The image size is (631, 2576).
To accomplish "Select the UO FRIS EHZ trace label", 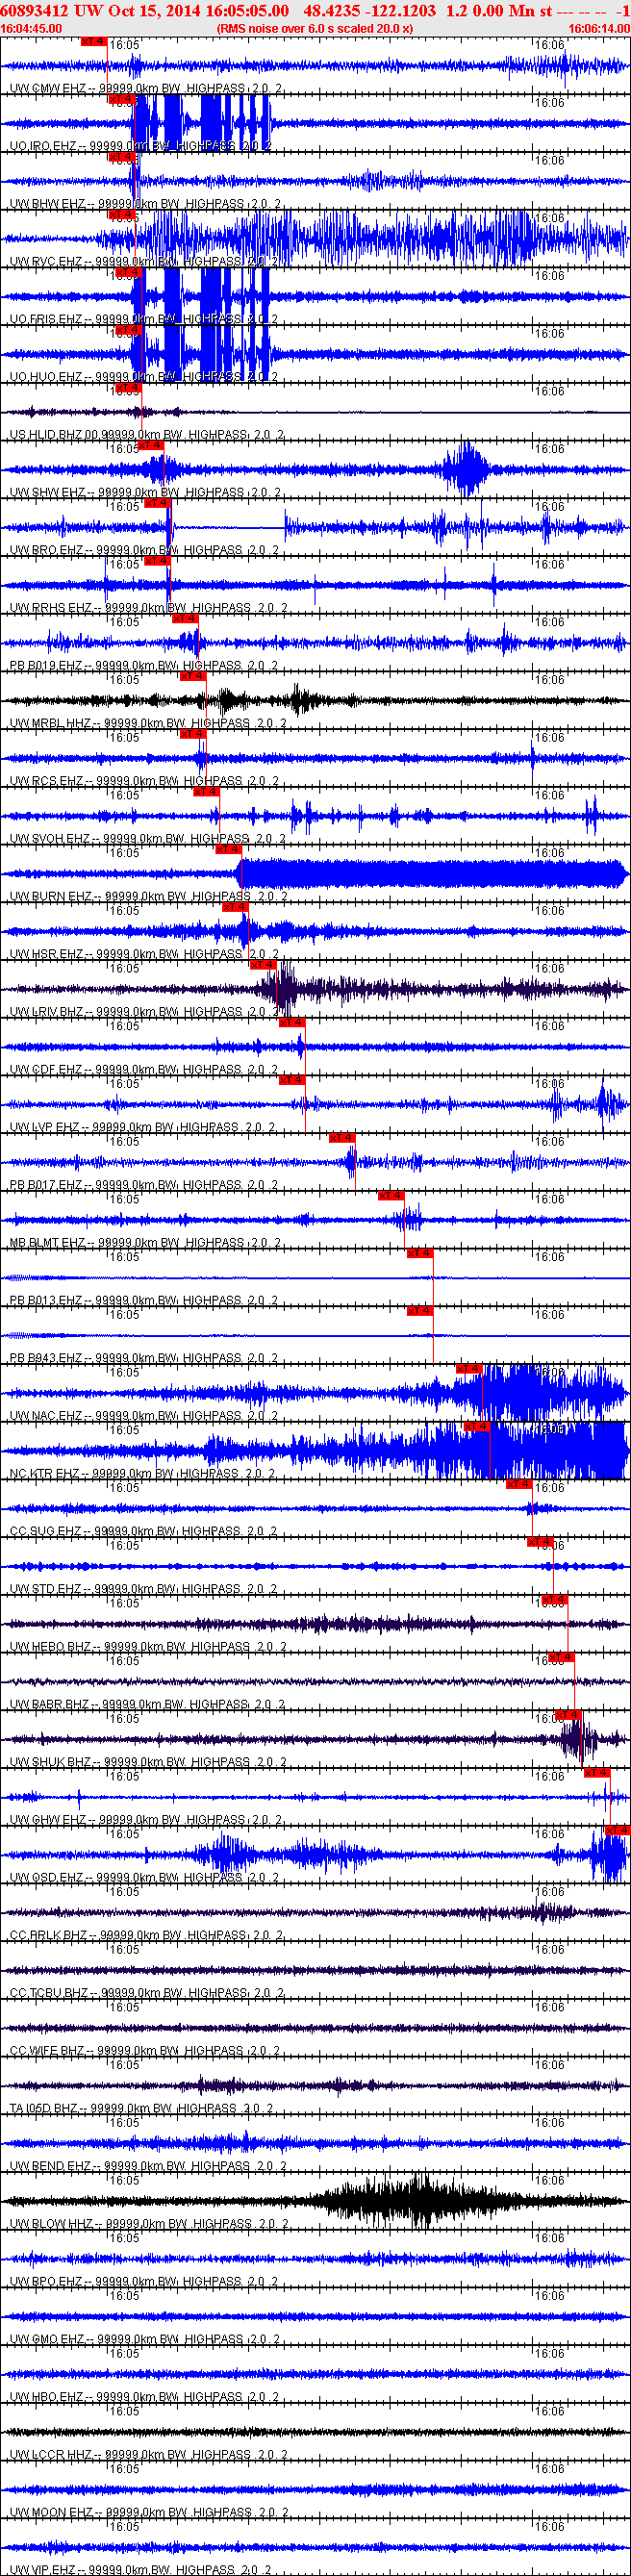I will [143, 320].
